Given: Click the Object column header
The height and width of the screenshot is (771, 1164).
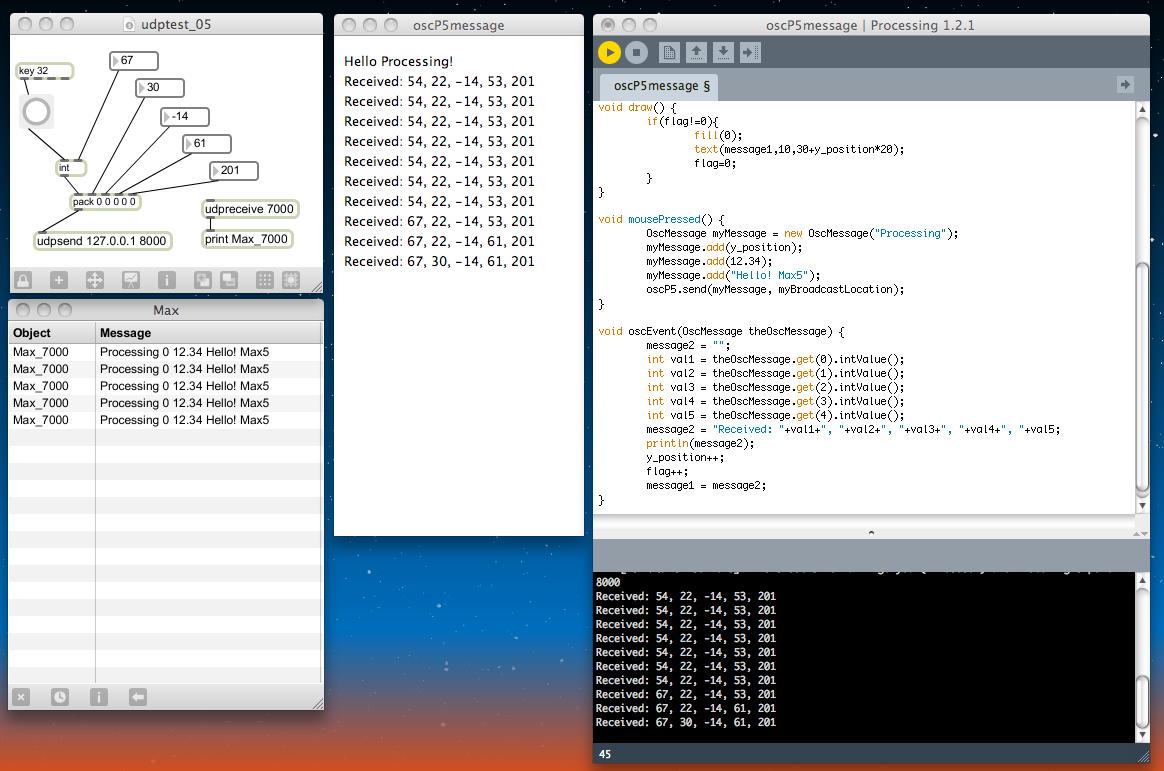Looking at the screenshot, I should click(x=32, y=333).
